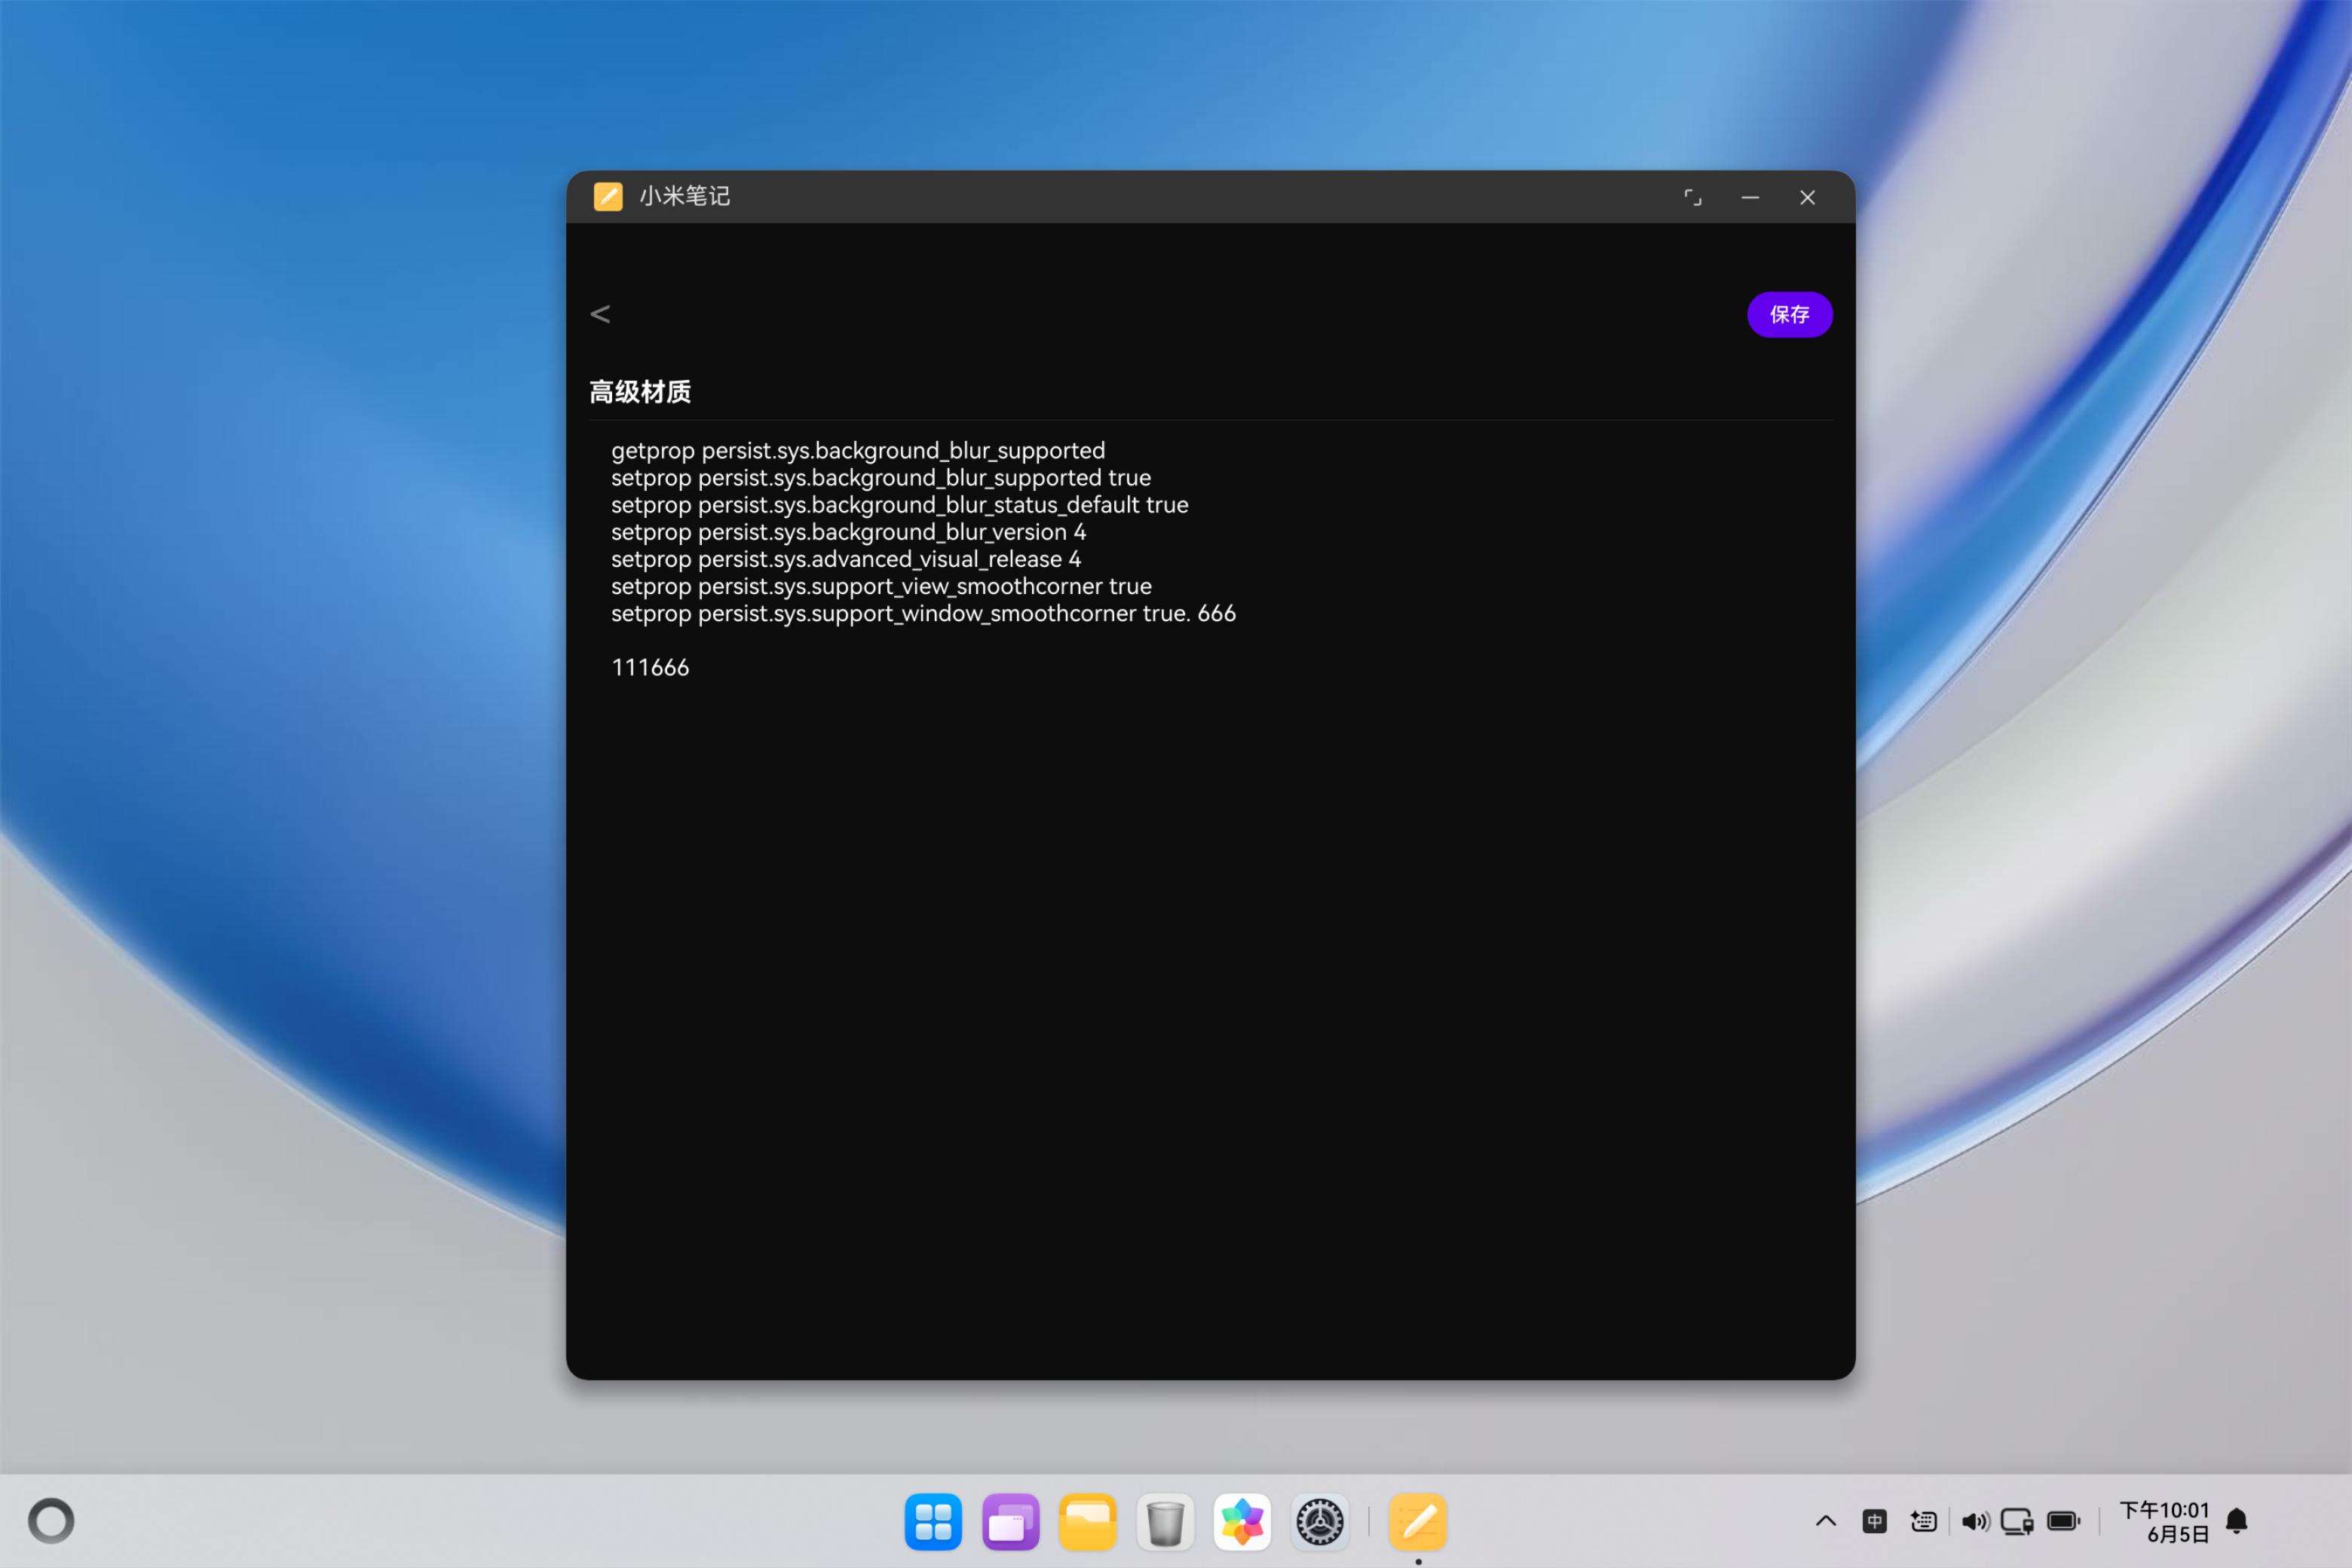
Task: Go back using the note's back arrow
Action: [600, 314]
